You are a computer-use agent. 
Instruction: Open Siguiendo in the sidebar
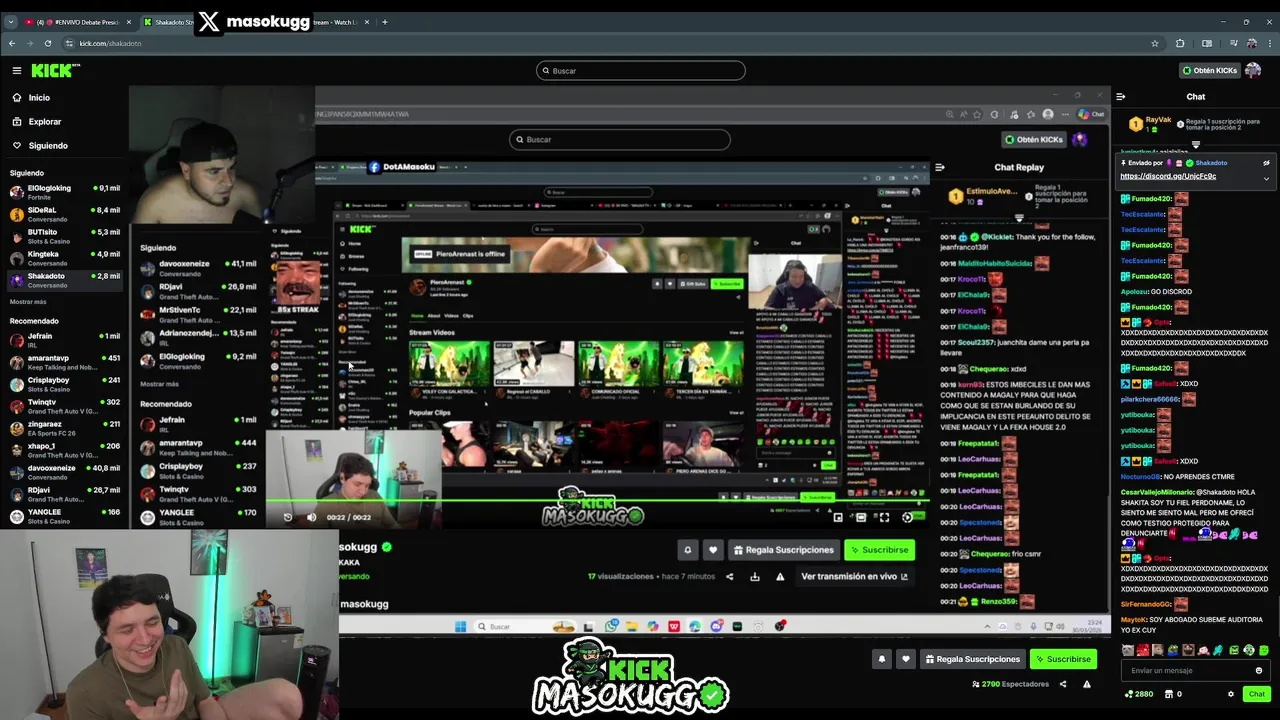pos(47,145)
